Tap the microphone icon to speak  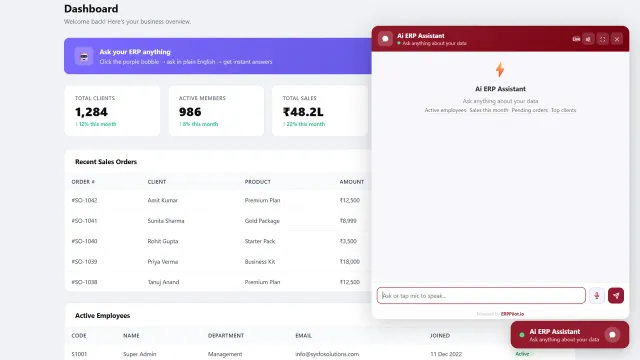(596, 296)
